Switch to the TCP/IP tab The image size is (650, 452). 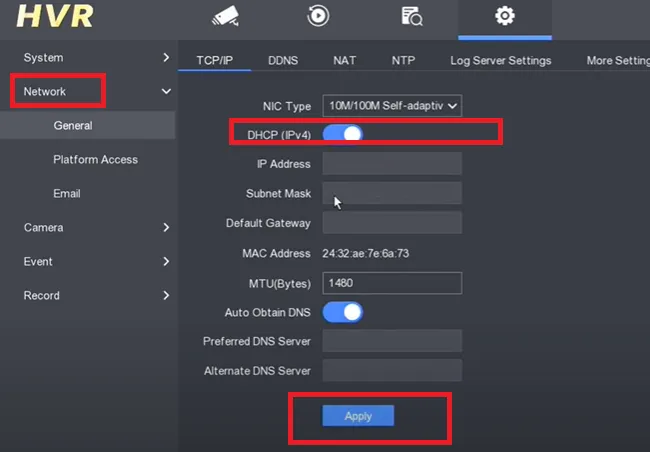pos(215,61)
